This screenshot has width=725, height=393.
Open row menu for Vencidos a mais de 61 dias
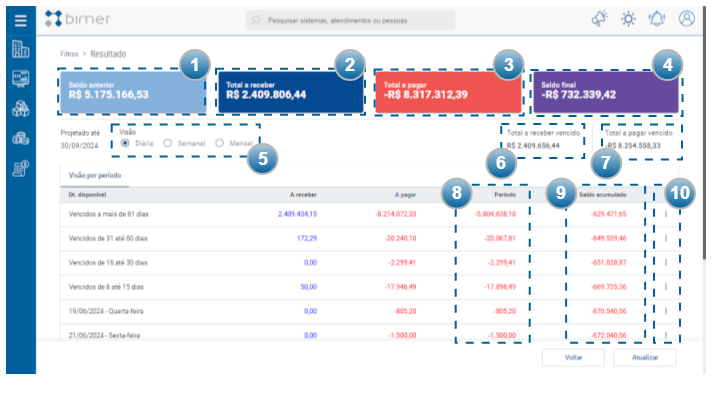pos(666,214)
